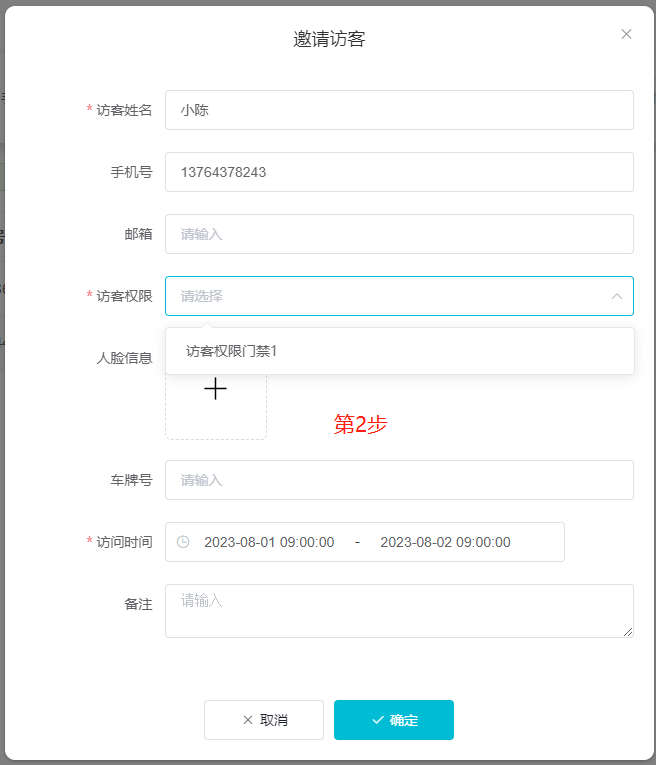Click the 取消 cancel button
The height and width of the screenshot is (765, 656).
pyautogui.click(x=264, y=720)
